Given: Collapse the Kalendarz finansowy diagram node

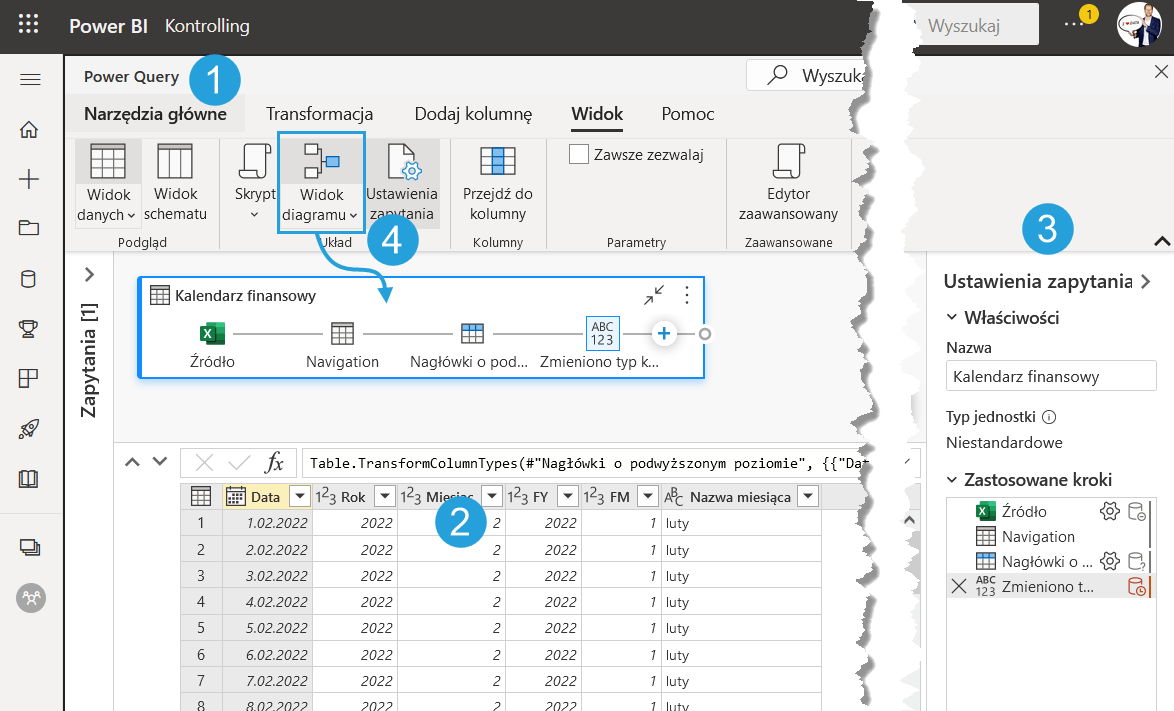Looking at the screenshot, I should coord(654,295).
